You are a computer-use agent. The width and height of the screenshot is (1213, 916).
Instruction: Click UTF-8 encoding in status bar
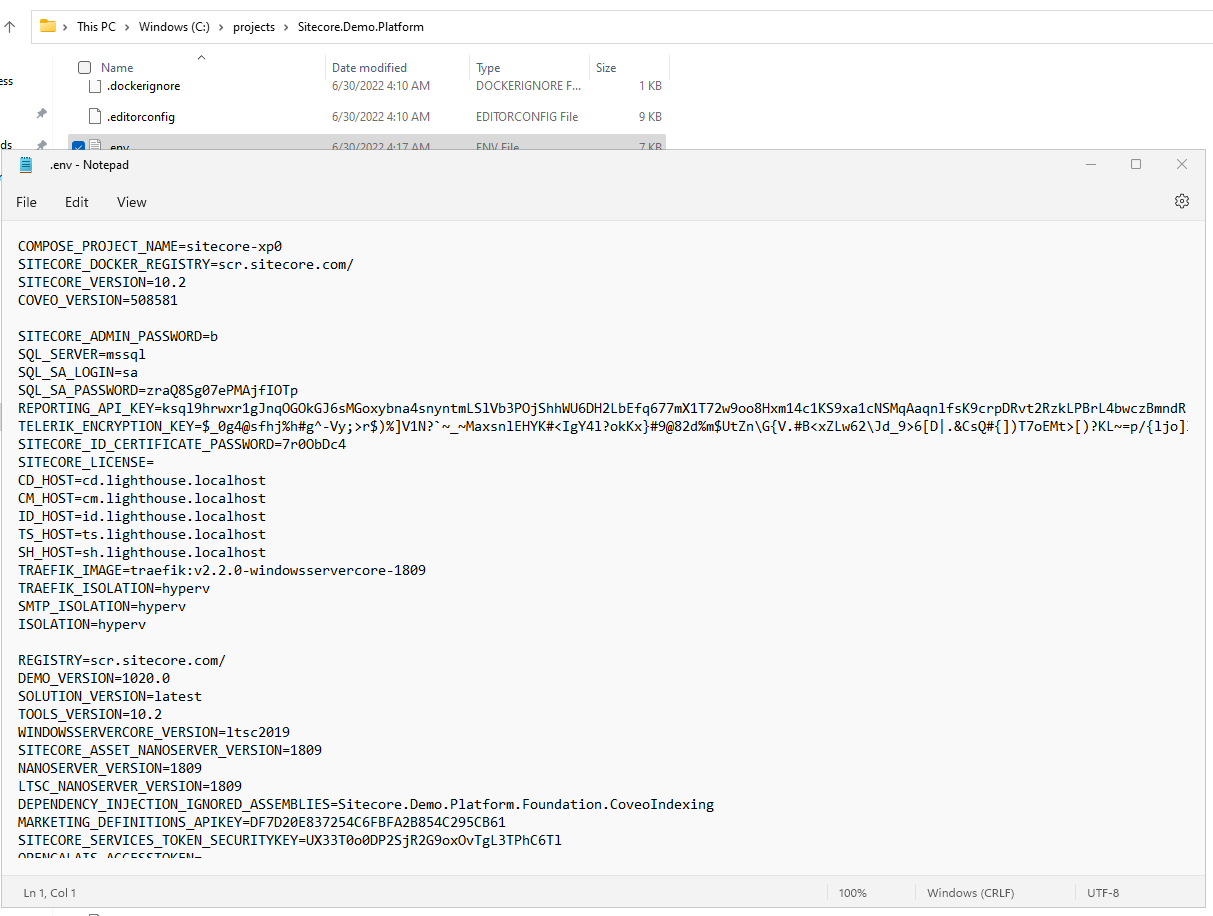pos(1103,892)
